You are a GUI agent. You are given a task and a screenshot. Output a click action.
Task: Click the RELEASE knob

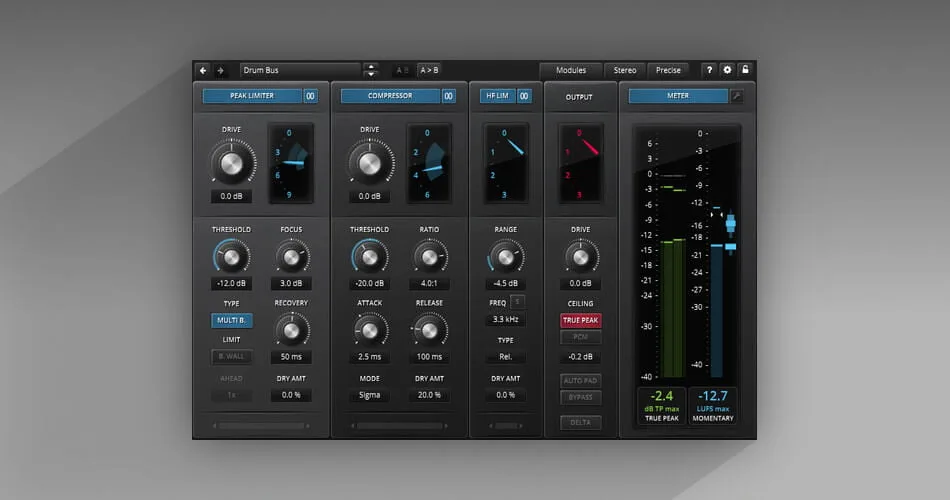point(430,331)
